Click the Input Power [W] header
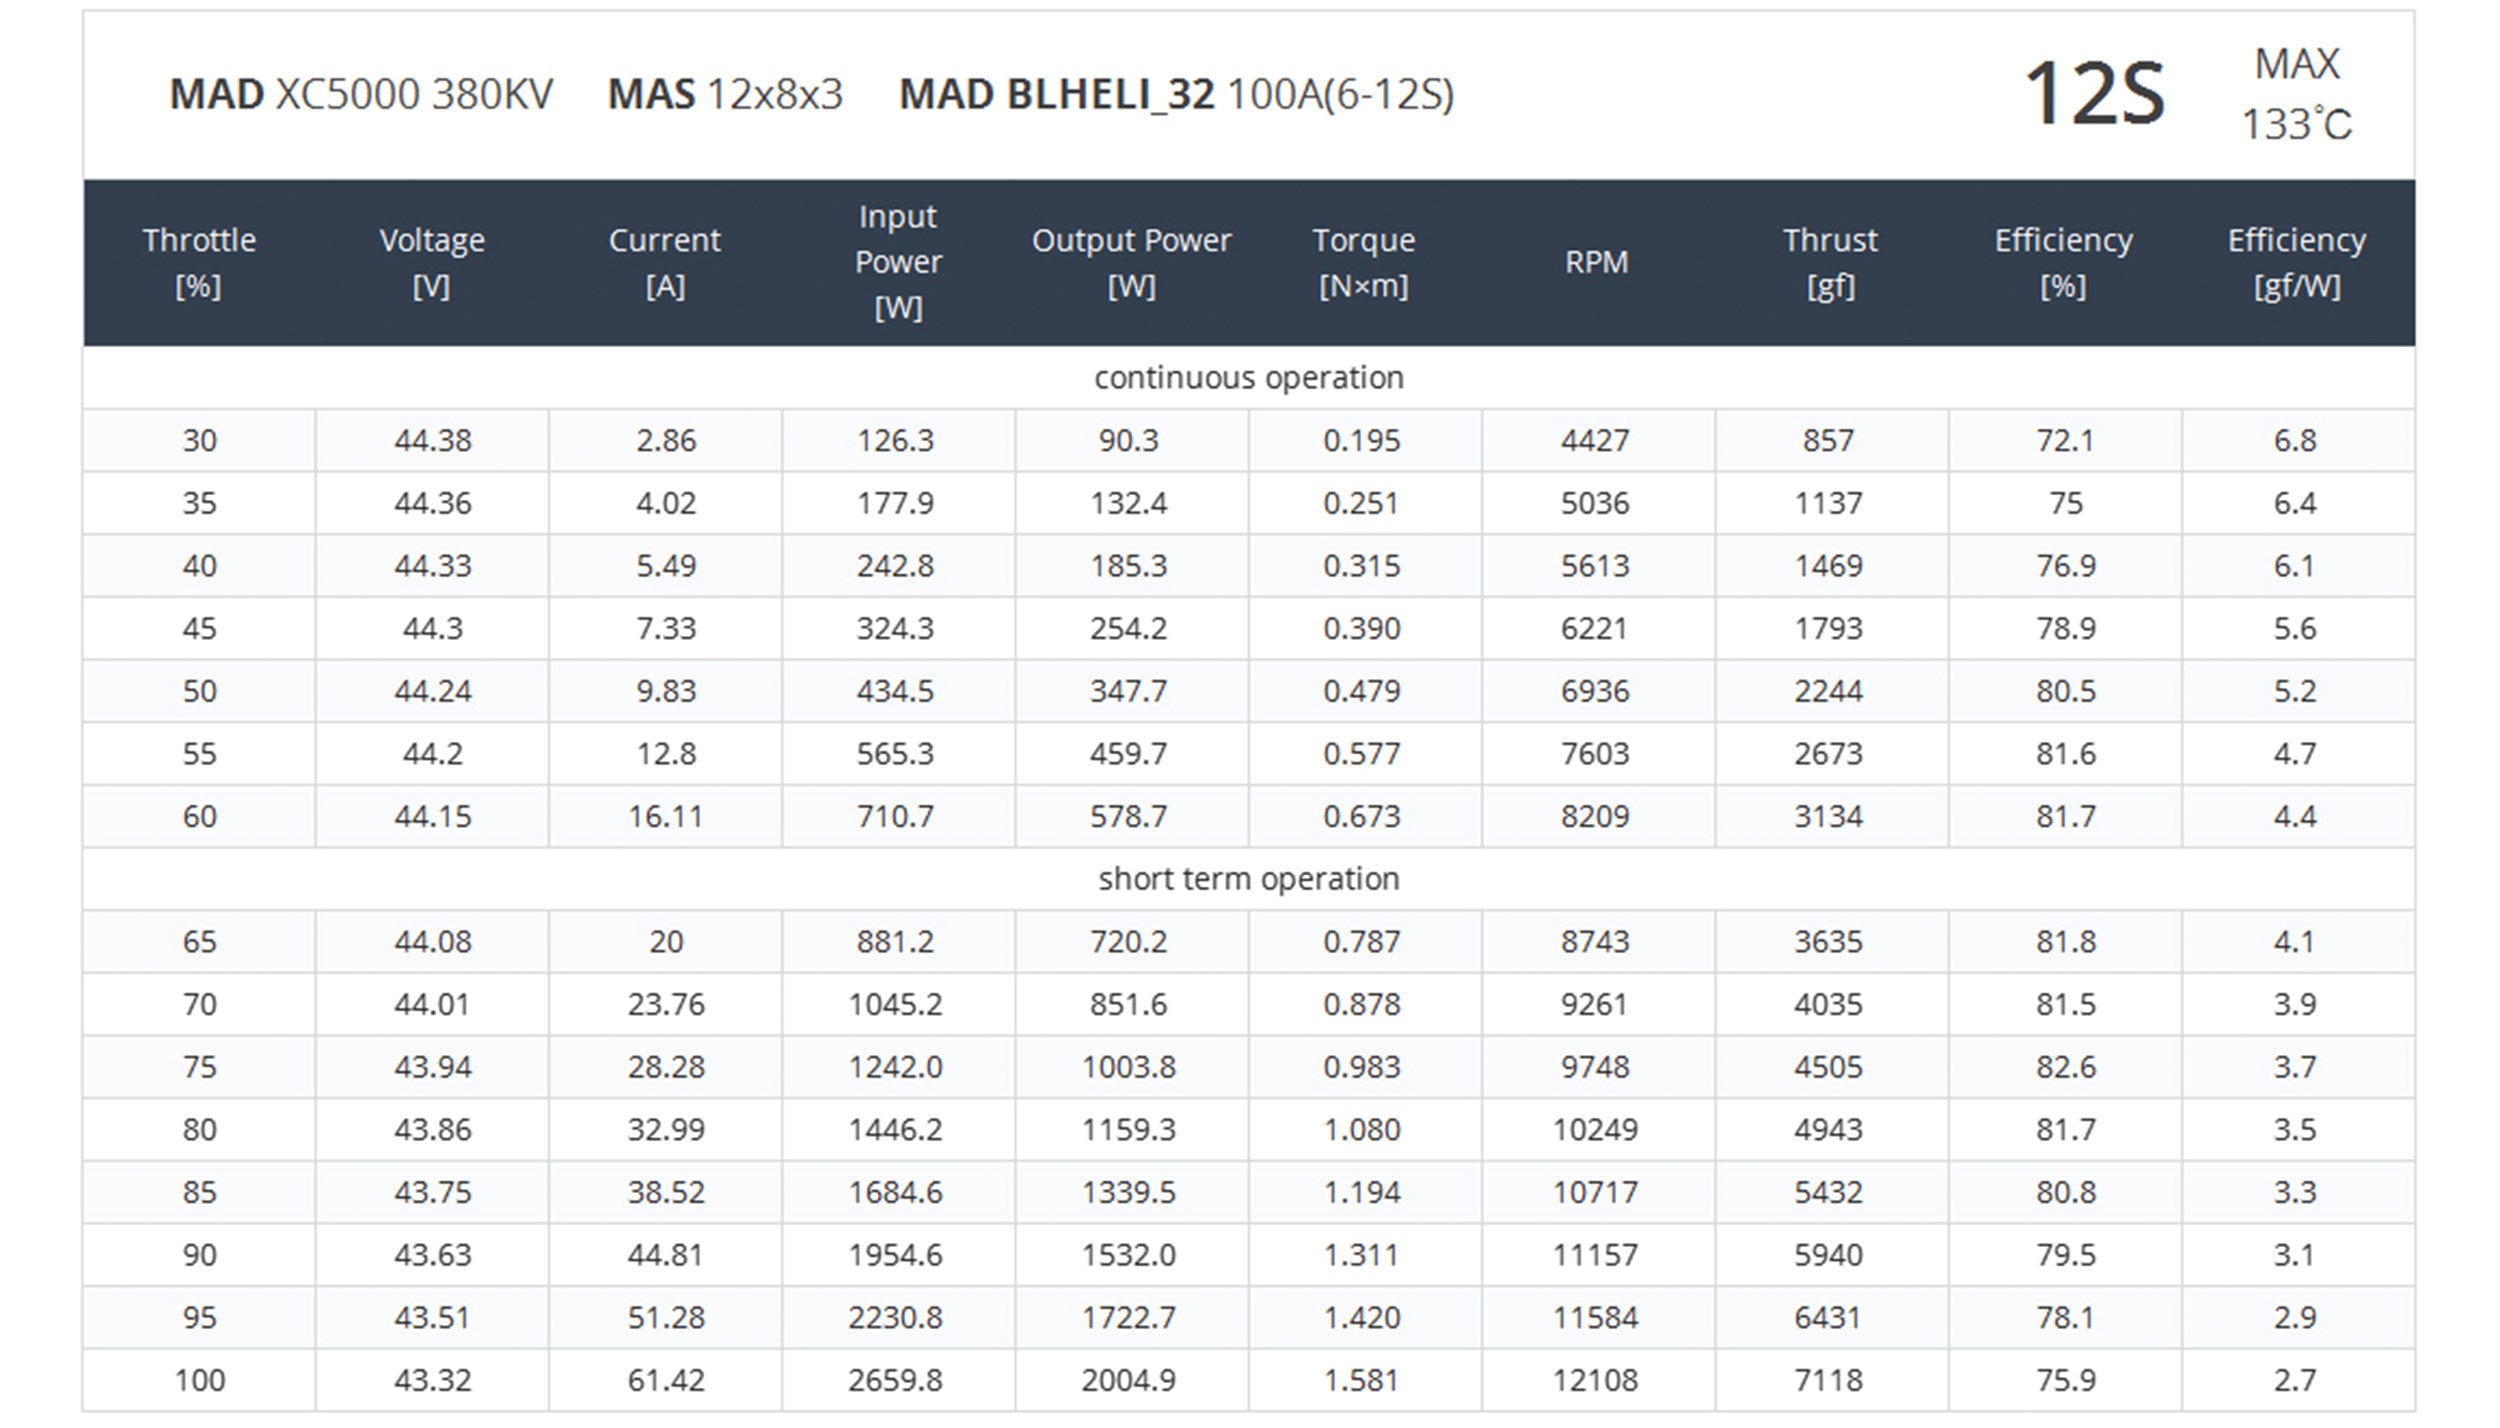This screenshot has height=1428, width=2500. [x=898, y=263]
